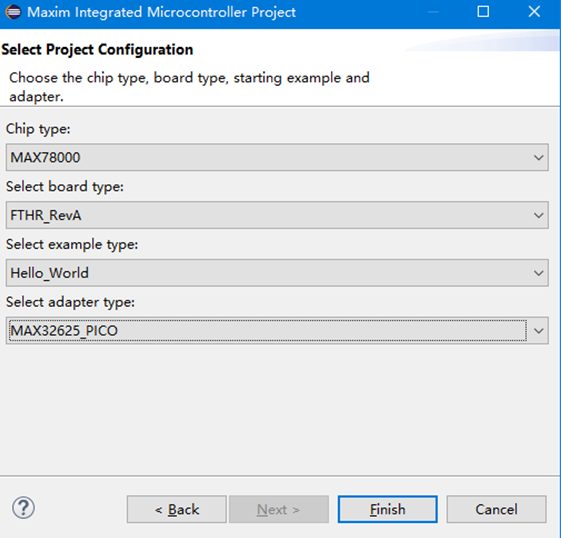Open the Chip type dropdown showing MAX78000
This screenshot has width=561, height=538.
[x=277, y=157]
